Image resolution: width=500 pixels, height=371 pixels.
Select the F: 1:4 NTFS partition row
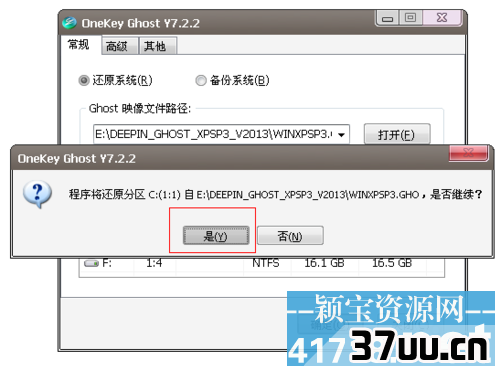pyautogui.click(x=261, y=264)
